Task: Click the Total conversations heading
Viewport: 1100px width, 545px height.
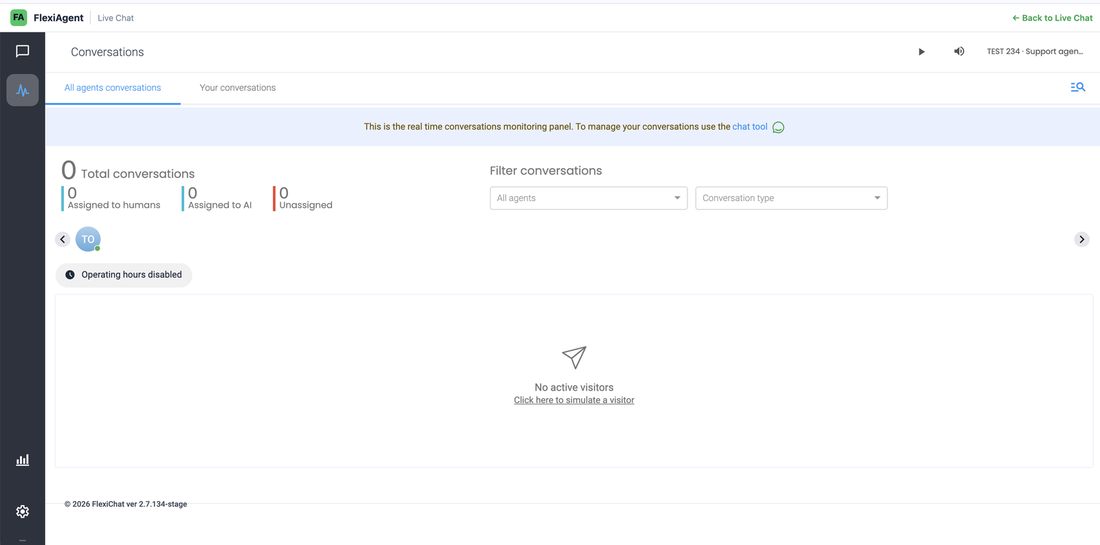Action: coord(128,171)
